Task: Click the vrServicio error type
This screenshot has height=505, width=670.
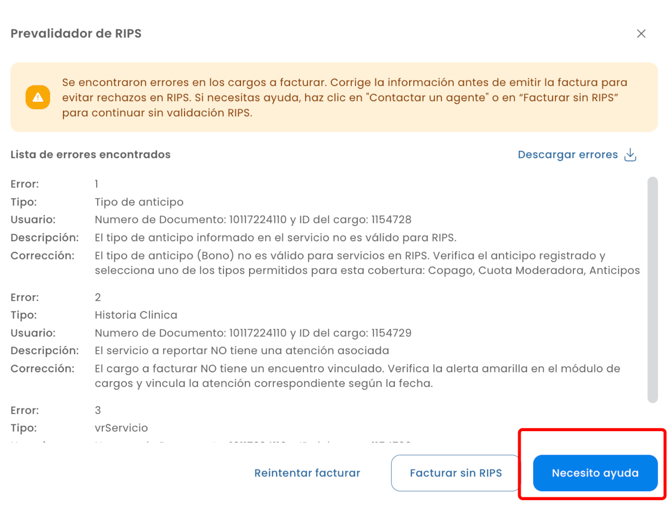Action: pyautogui.click(x=121, y=428)
